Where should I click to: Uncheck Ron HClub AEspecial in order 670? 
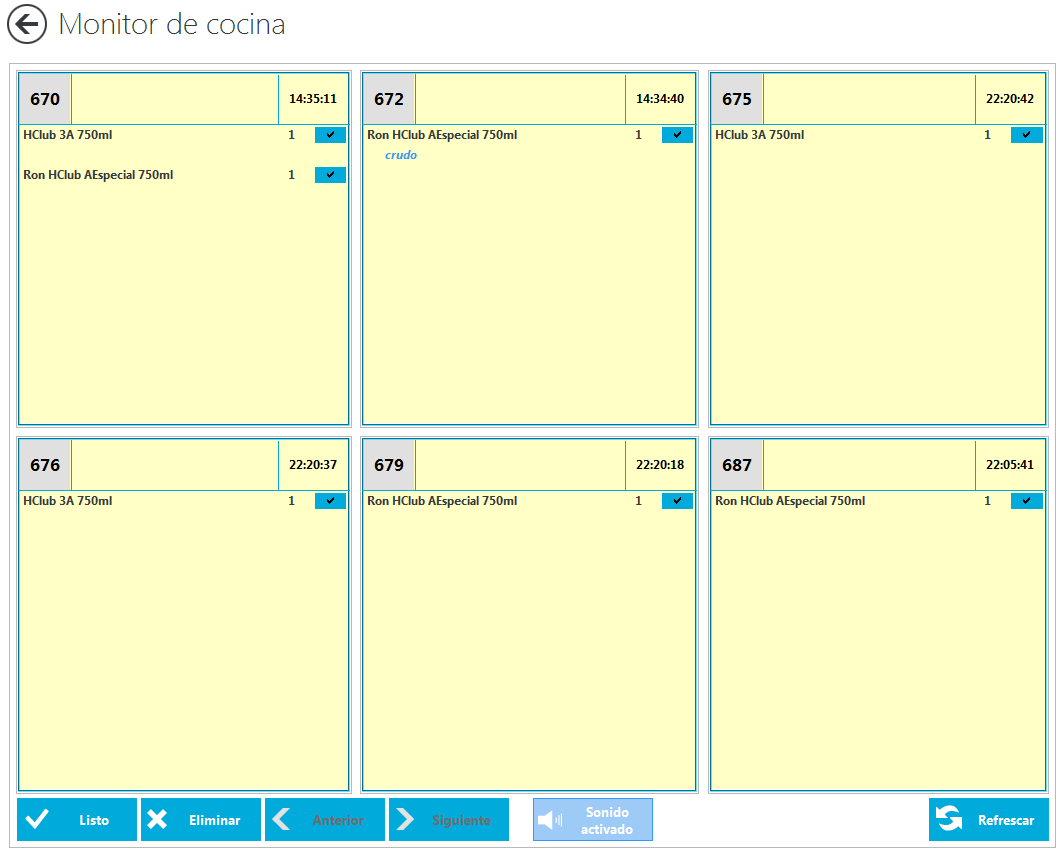click(330, 174)
